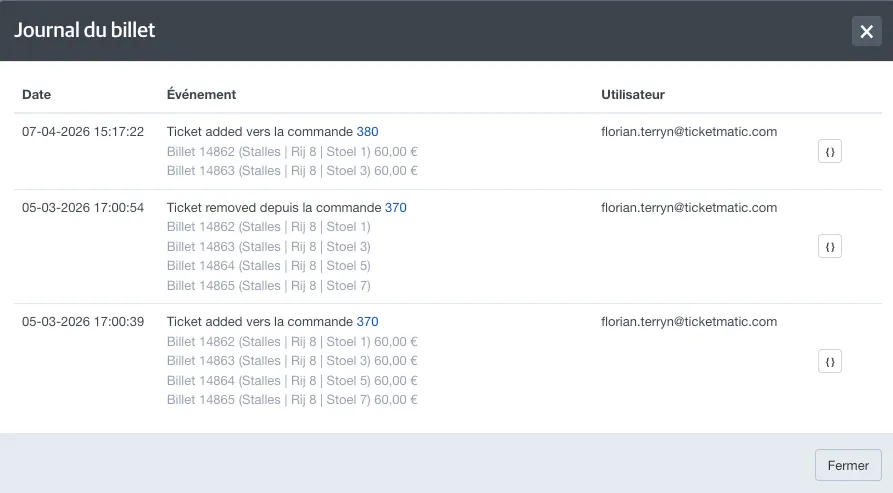Click Billet 14864 Stoel 5 60,00 € line
The image size is (893, 493).
(x=292, y=380)
